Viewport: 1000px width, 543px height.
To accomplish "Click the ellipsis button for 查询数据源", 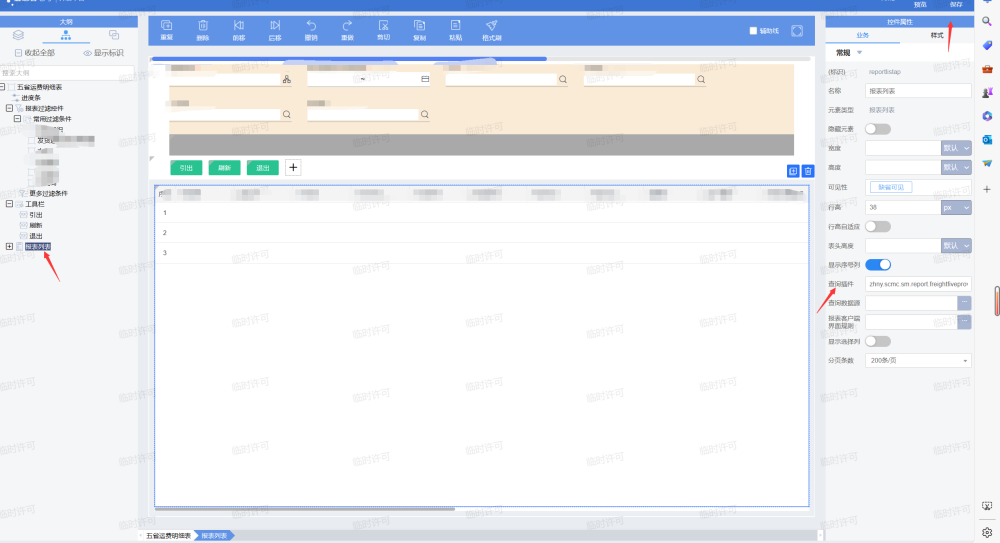I will tap(964, 303).
